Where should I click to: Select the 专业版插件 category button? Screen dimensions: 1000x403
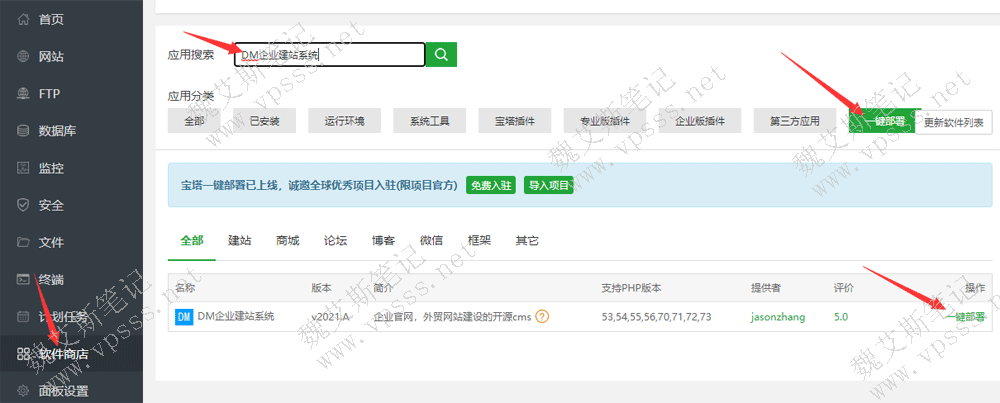point(605,121)
